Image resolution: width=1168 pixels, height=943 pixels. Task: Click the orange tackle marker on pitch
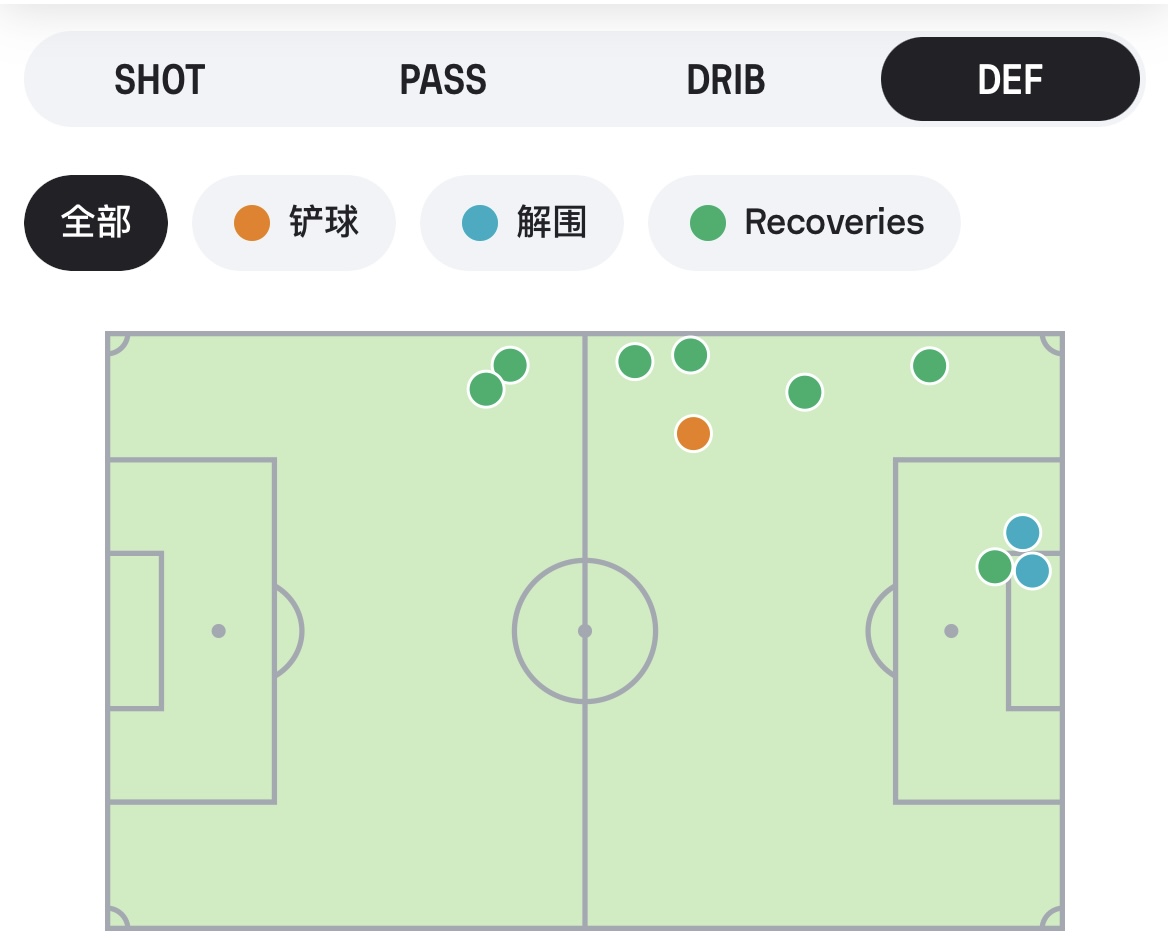(x=693, y=434)
